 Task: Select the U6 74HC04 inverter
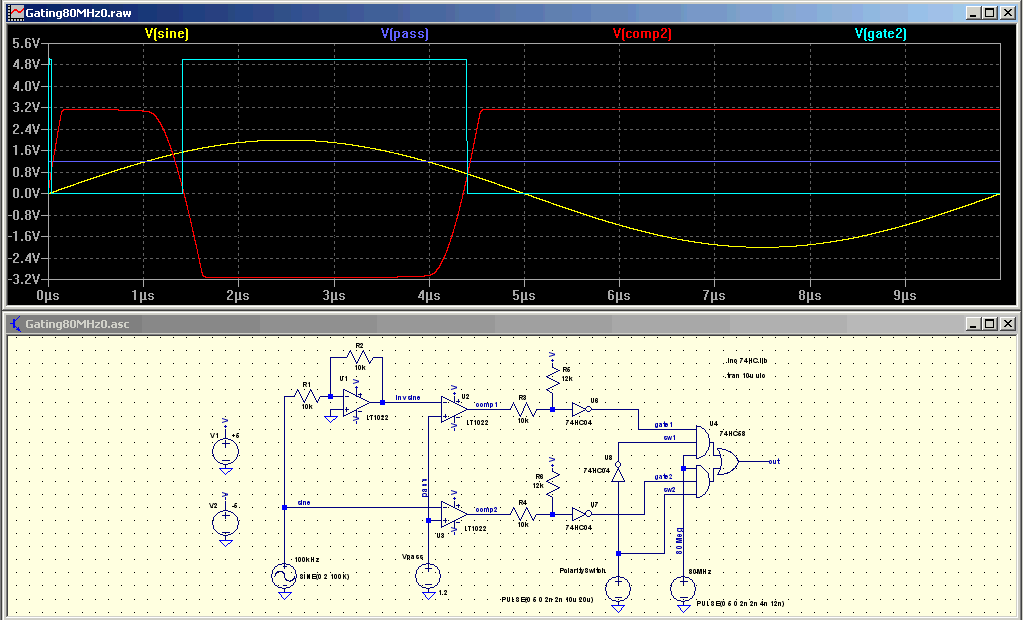[581, 409]
